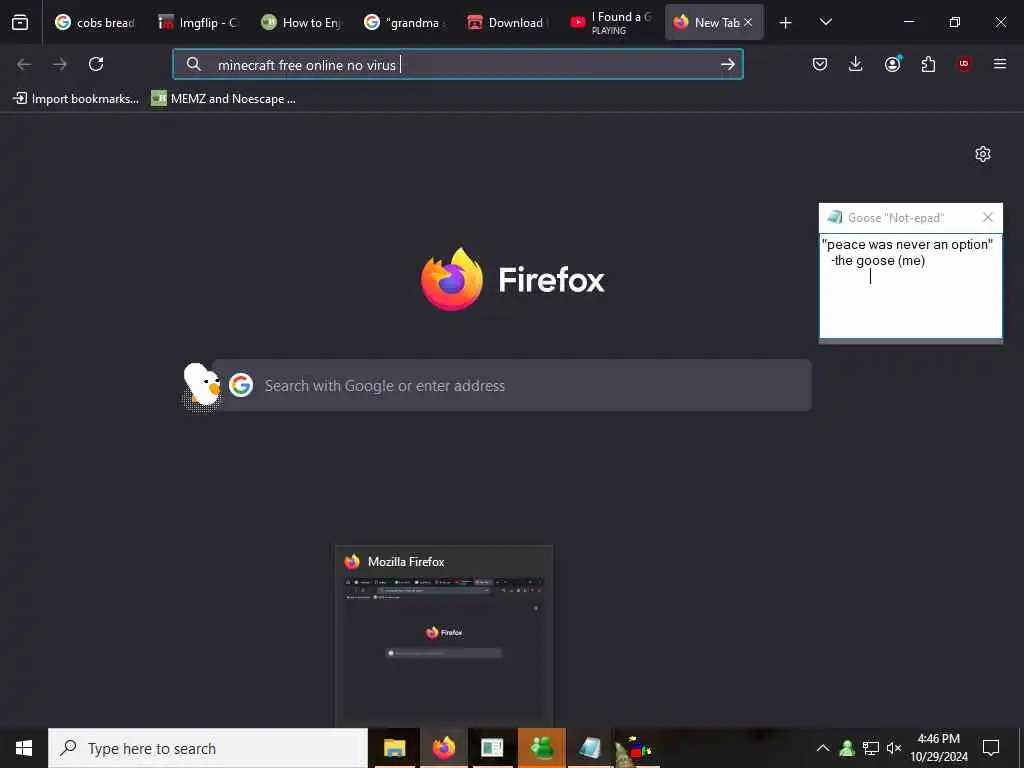
Task: Click the green person tray icon
Action: point(847,748)
